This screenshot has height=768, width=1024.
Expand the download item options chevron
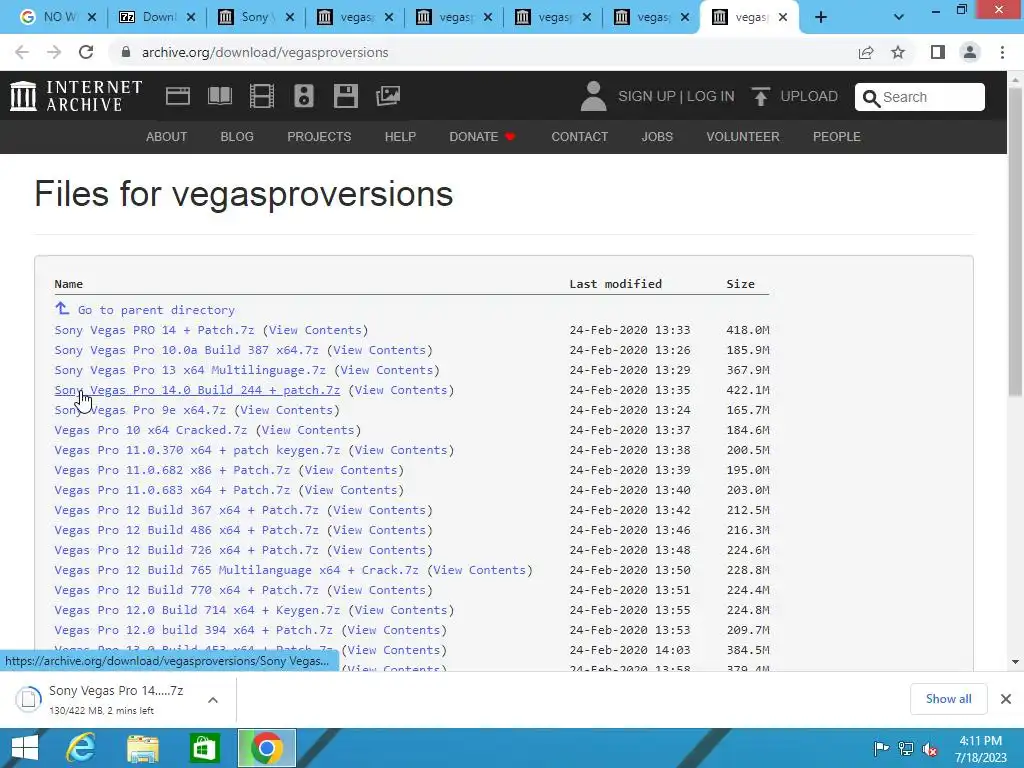[213, 700]
